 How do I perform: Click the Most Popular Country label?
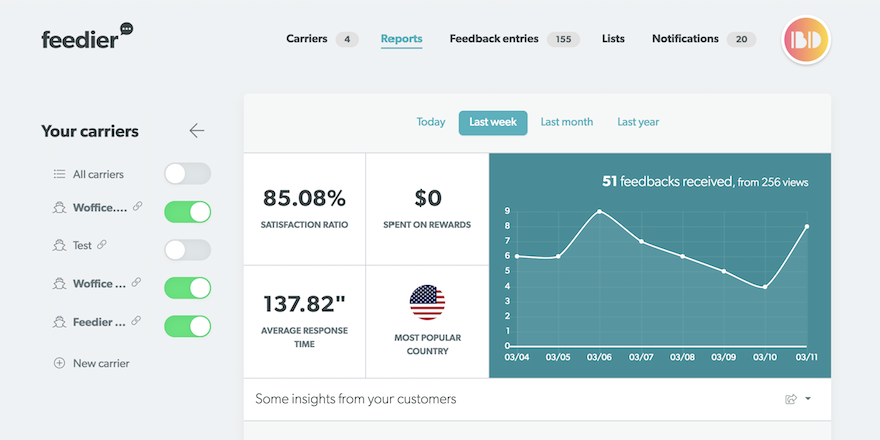coord(427,345)
